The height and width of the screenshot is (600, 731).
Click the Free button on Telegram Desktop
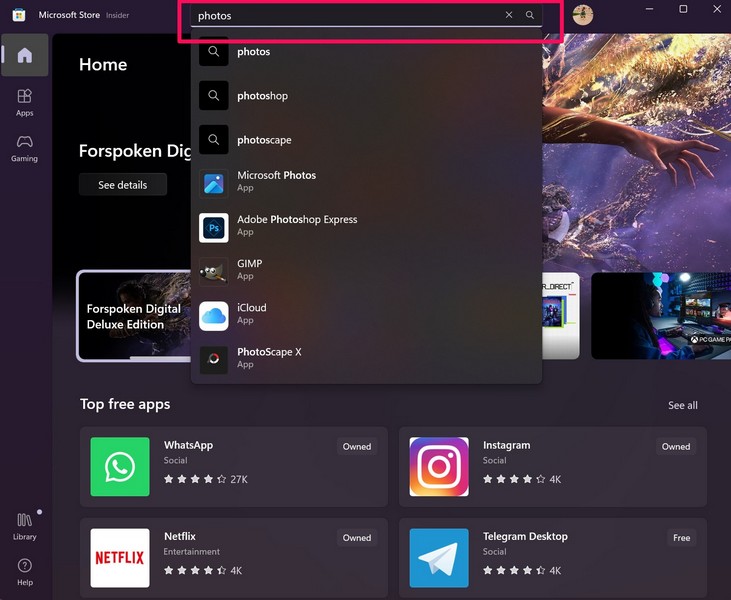681,538
